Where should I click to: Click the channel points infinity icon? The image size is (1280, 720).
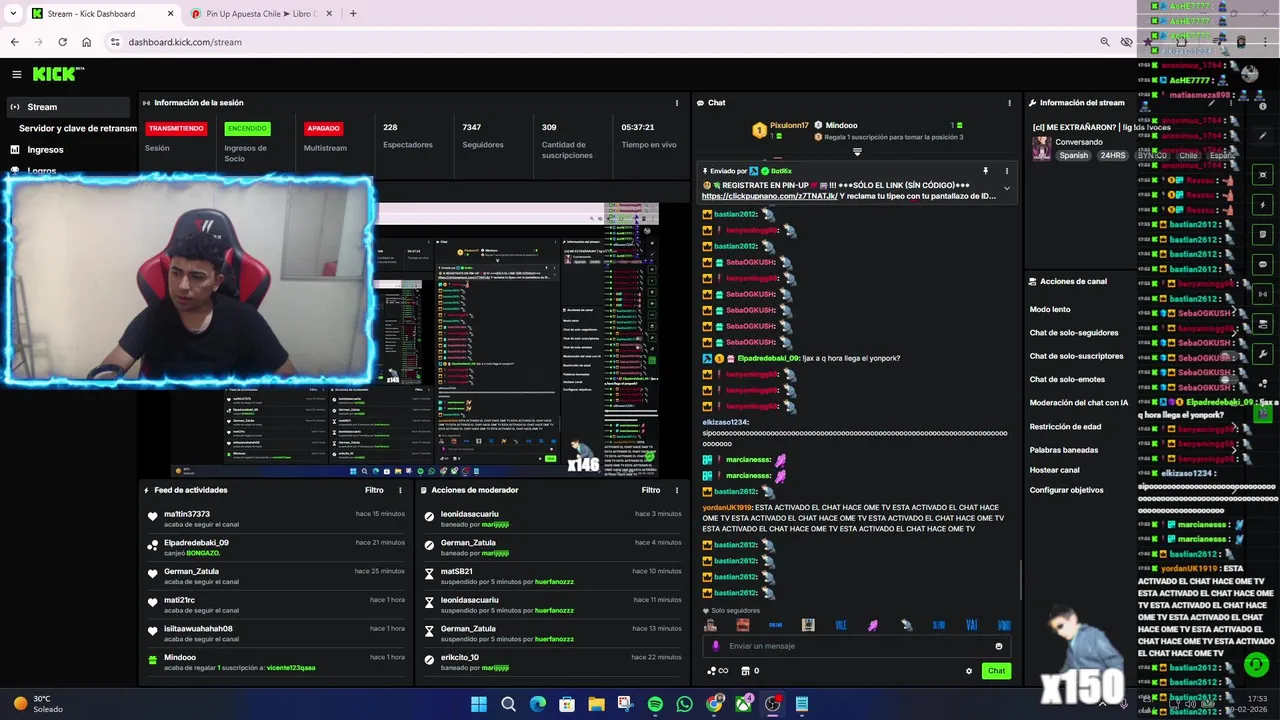click(717, 671)
